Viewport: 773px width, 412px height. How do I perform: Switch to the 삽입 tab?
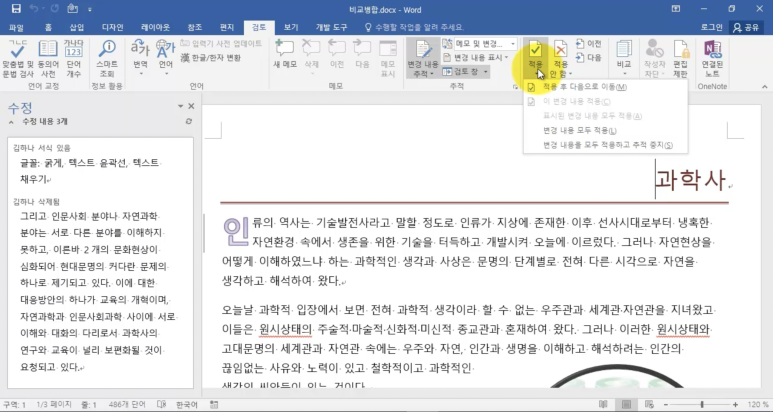[77, 27]
